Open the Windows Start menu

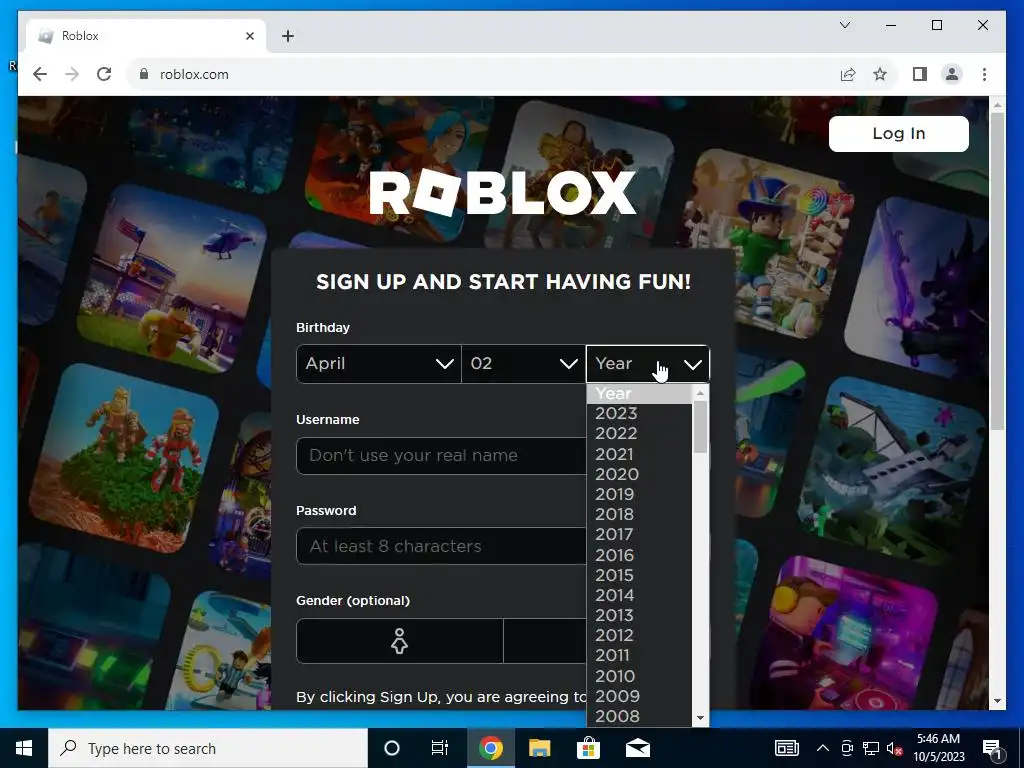tap(24, 748)
